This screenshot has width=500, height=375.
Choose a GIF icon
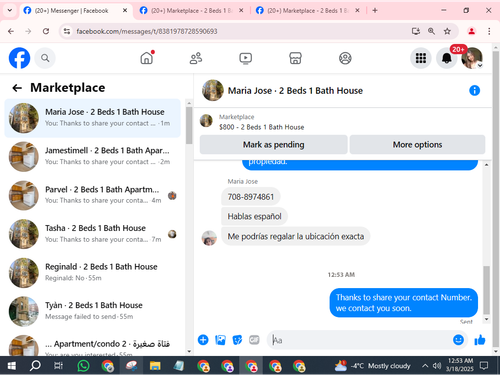point(254,340)
